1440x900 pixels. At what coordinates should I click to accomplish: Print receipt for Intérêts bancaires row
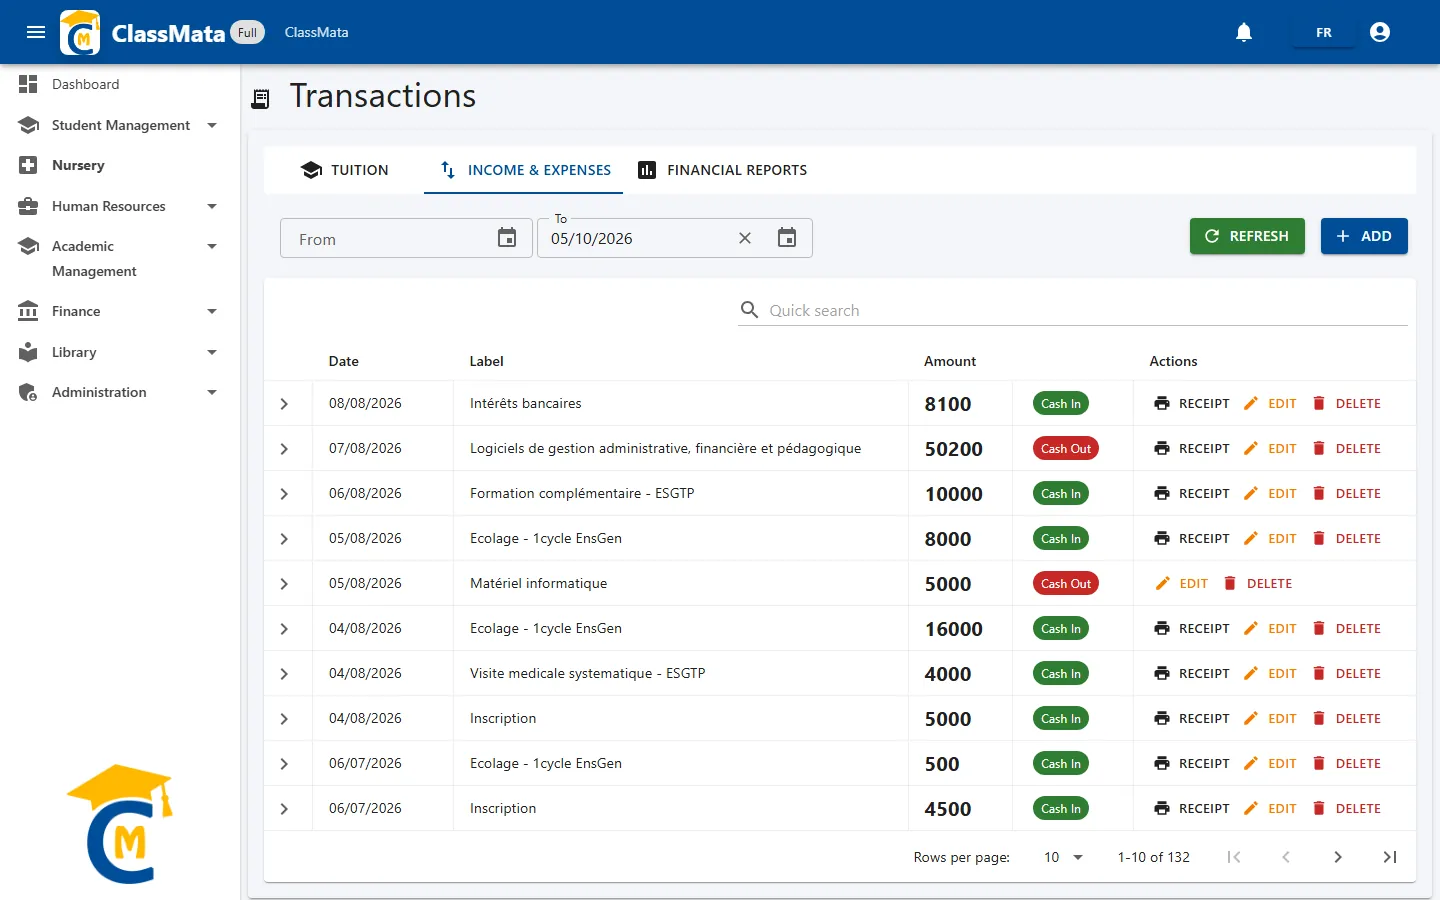click(x=1192, y=403)
